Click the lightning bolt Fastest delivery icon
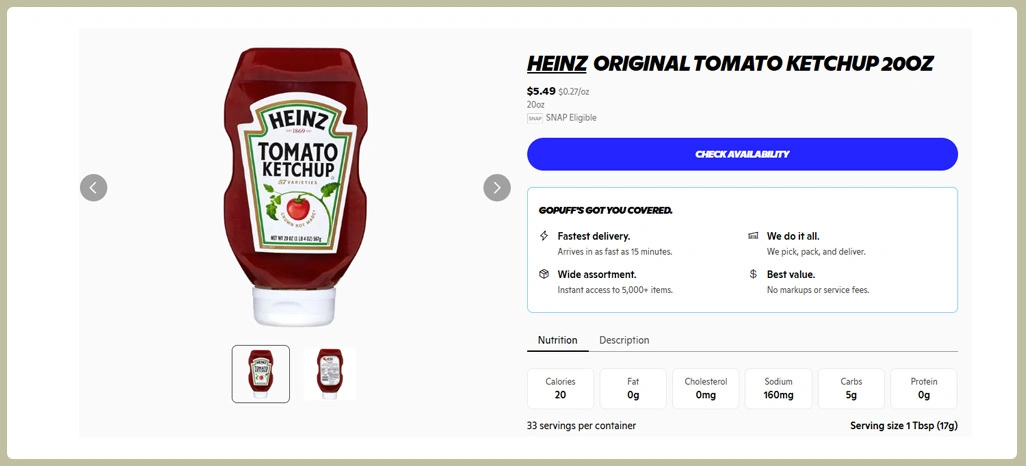This screenshot has width=1026, height=466. 544,236
